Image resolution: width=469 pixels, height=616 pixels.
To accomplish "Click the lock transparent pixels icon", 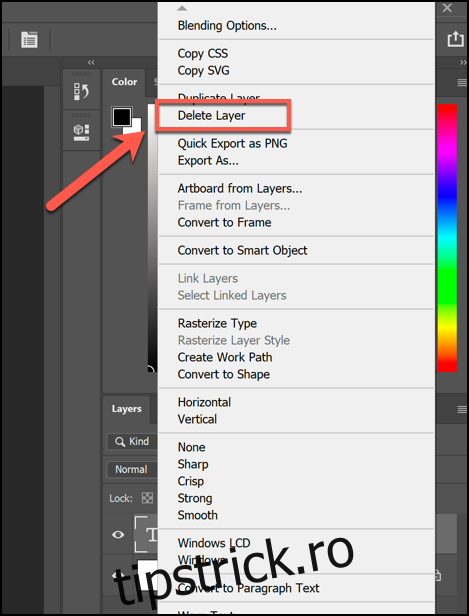I will click(x=147, y=498).
